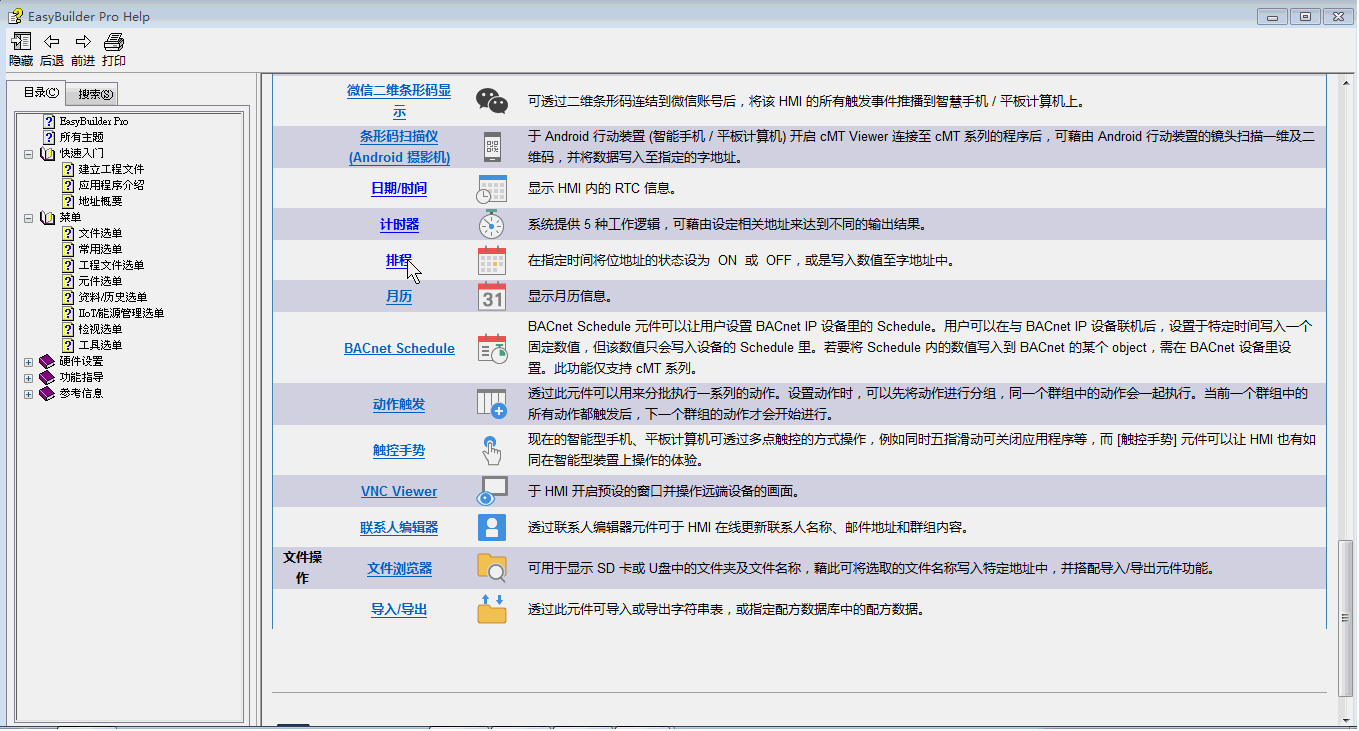1359x731 pixels.
Task: Select 资料/历史选单 in the tree
Action: coord(112,297)
